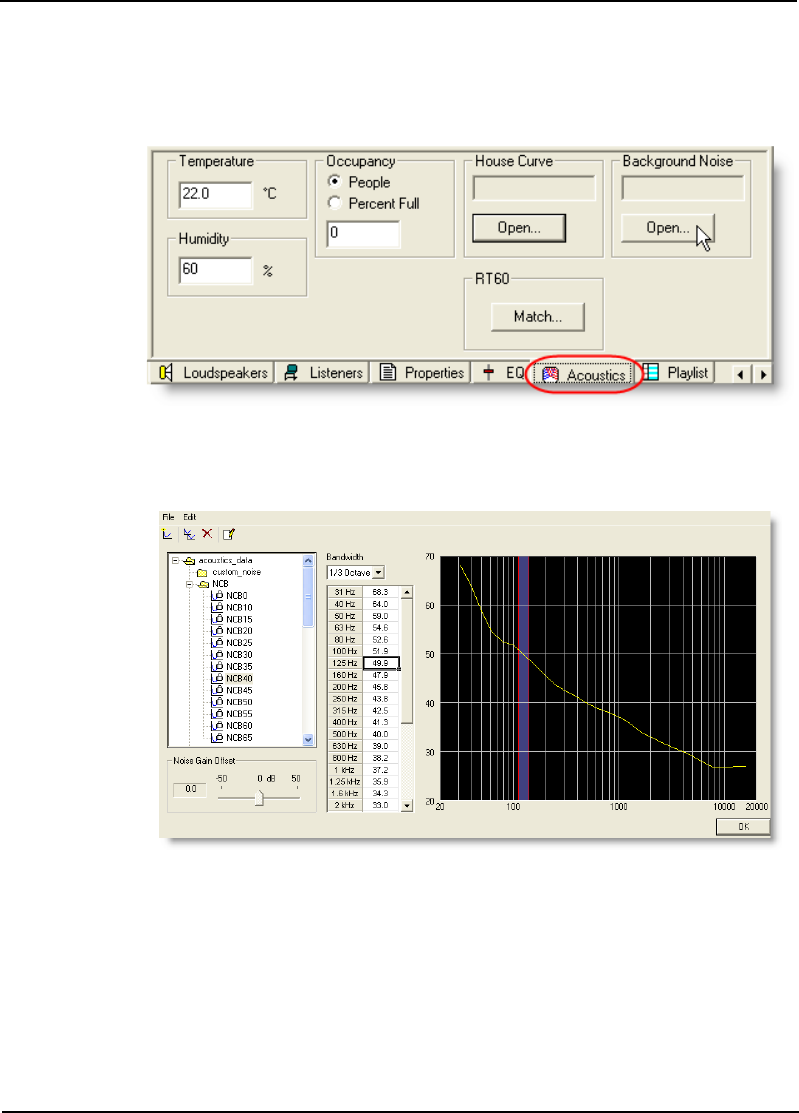799x1113 pixels.
Task: Click the tab strip right scroll arrow
Action: pos(763,374)
